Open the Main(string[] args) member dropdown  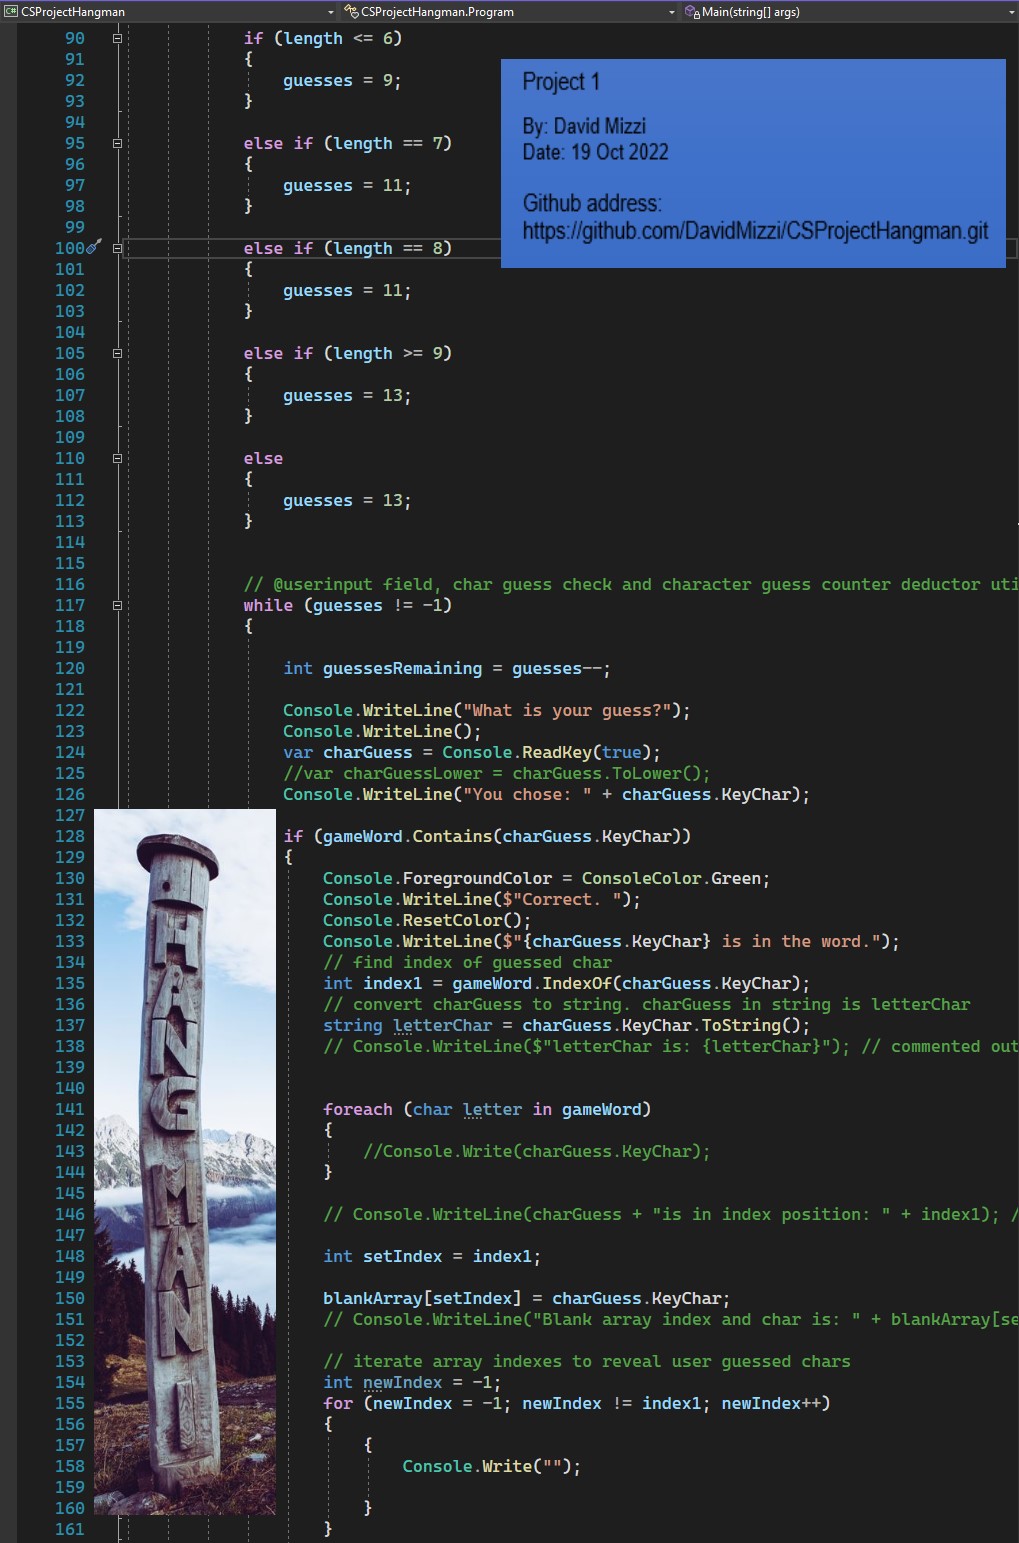(x=1010, y=12)
